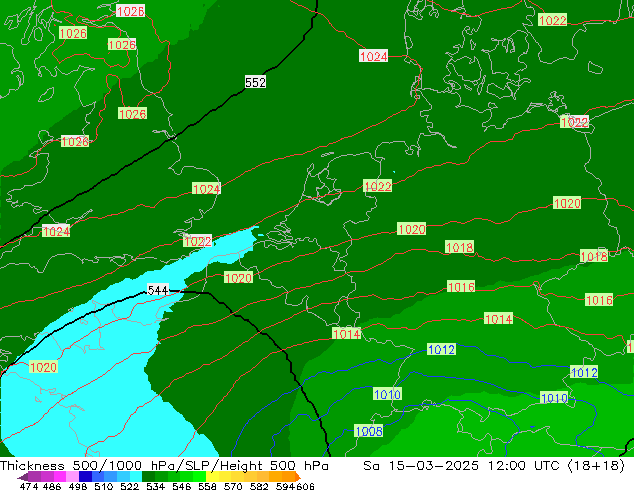Select the darkest blue legend swatch
The image size is (634, 490).
(x=85, y=477)
